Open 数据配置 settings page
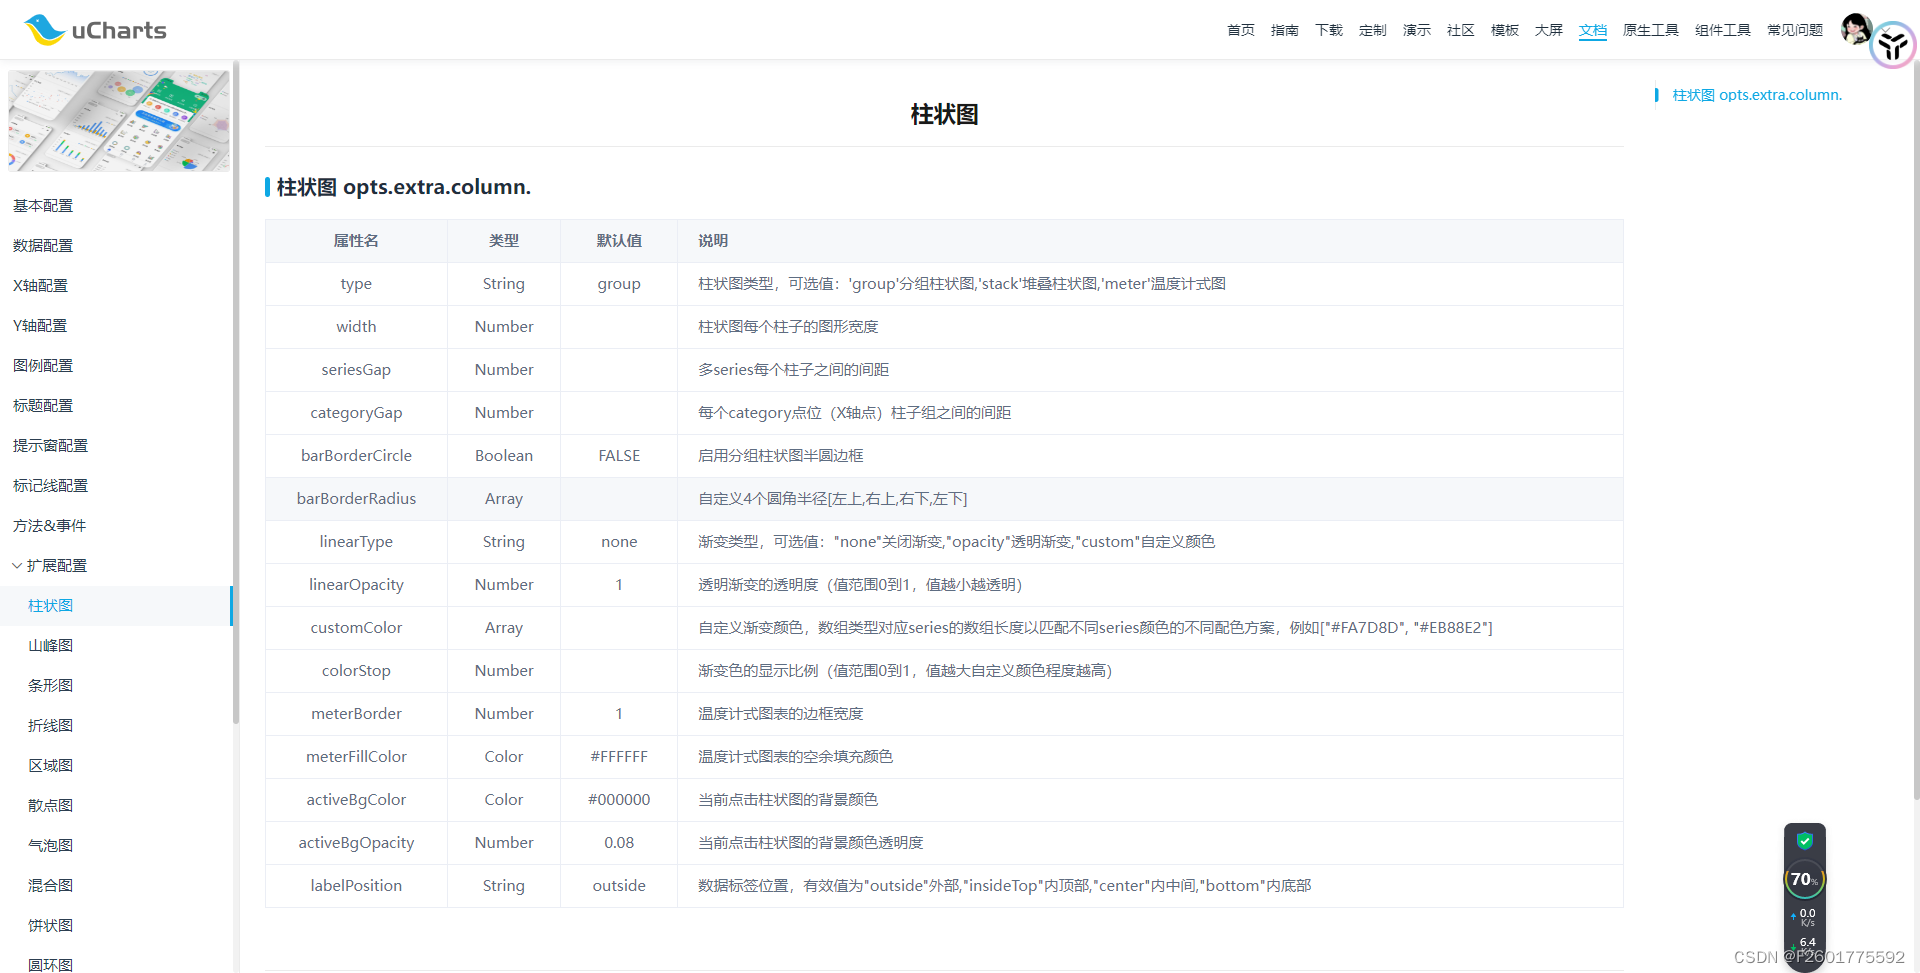Viewport: 1920px width, 973px height. pyautogui.click(x=42, y=245)
